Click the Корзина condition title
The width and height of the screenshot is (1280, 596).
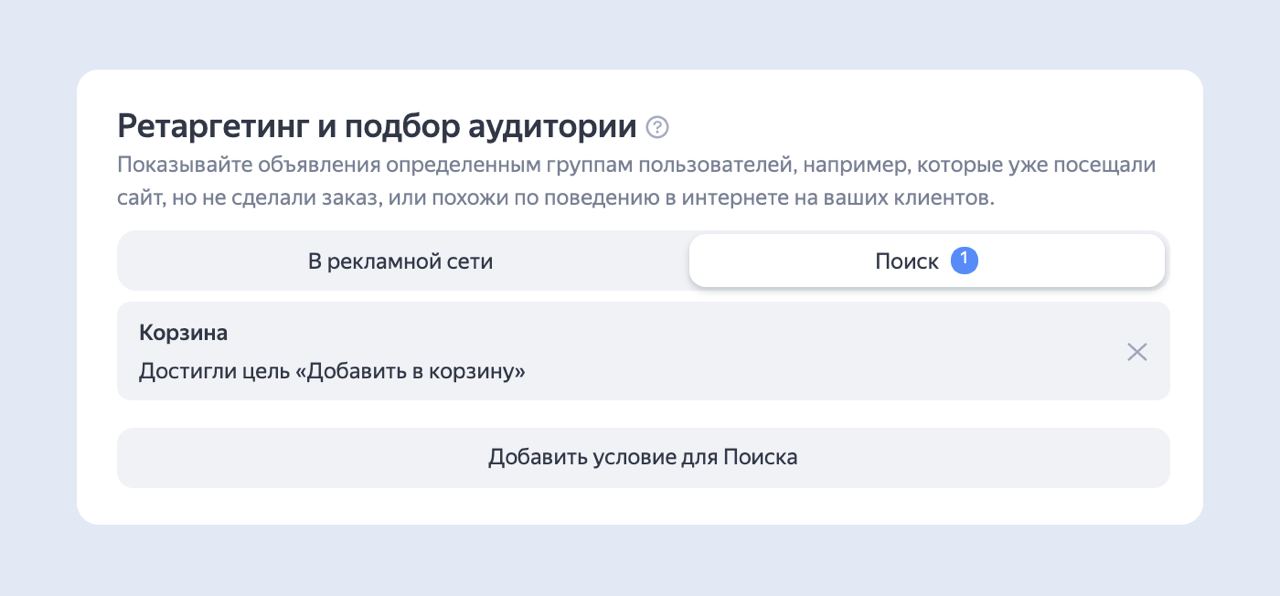(x=183, y=333)
